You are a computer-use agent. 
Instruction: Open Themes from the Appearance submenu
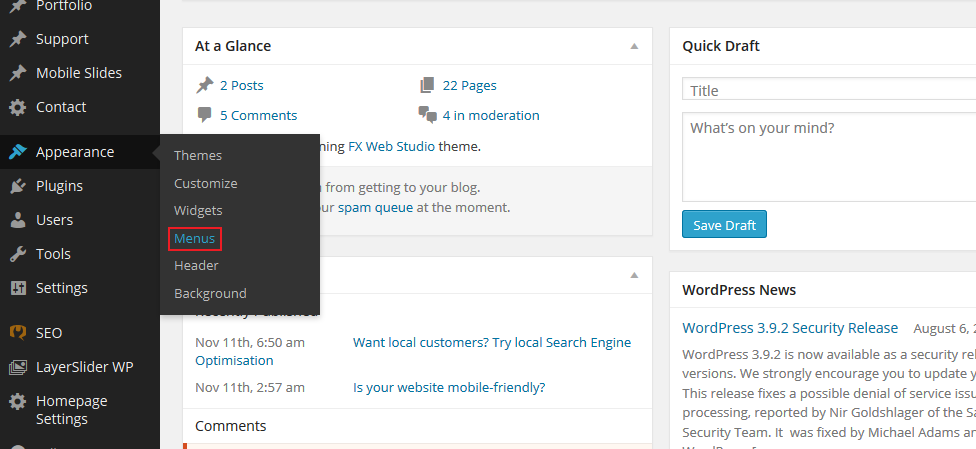(x=197, y=156)
